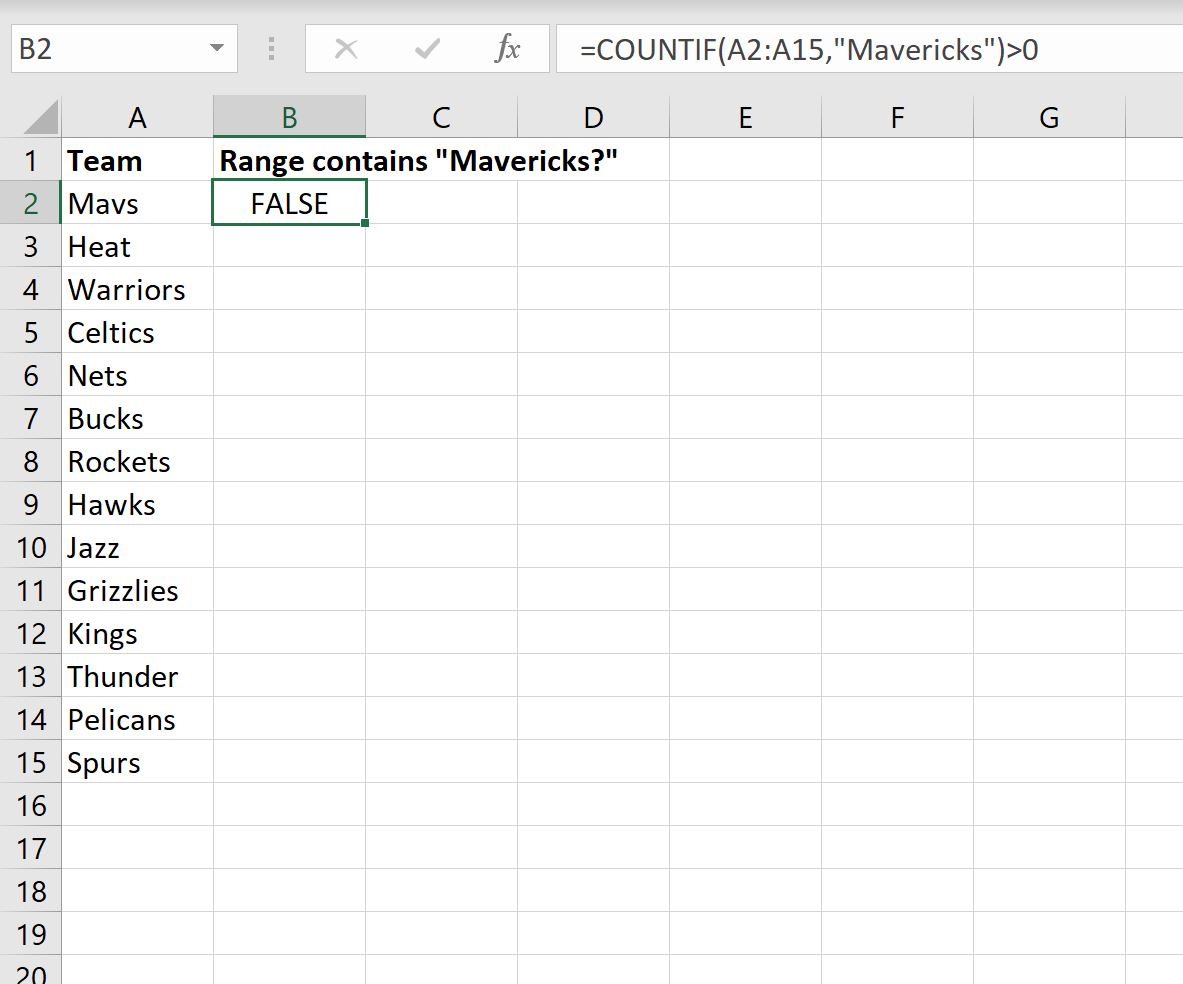Image resolution: width=1183 pixels, height=984 pixels.
Task: Click the Insert Function (fx) icon
Action: coord(509,47)
